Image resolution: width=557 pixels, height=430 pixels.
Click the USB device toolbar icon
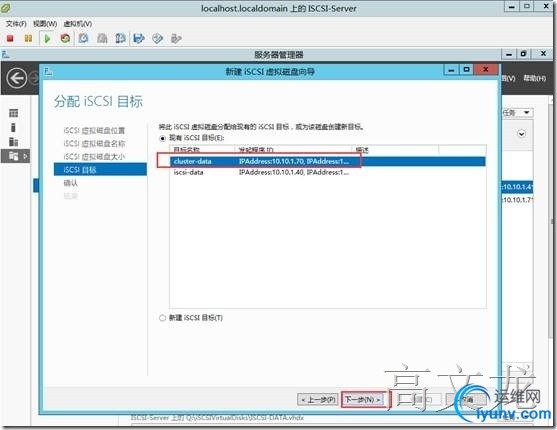[x=176, y=38]
